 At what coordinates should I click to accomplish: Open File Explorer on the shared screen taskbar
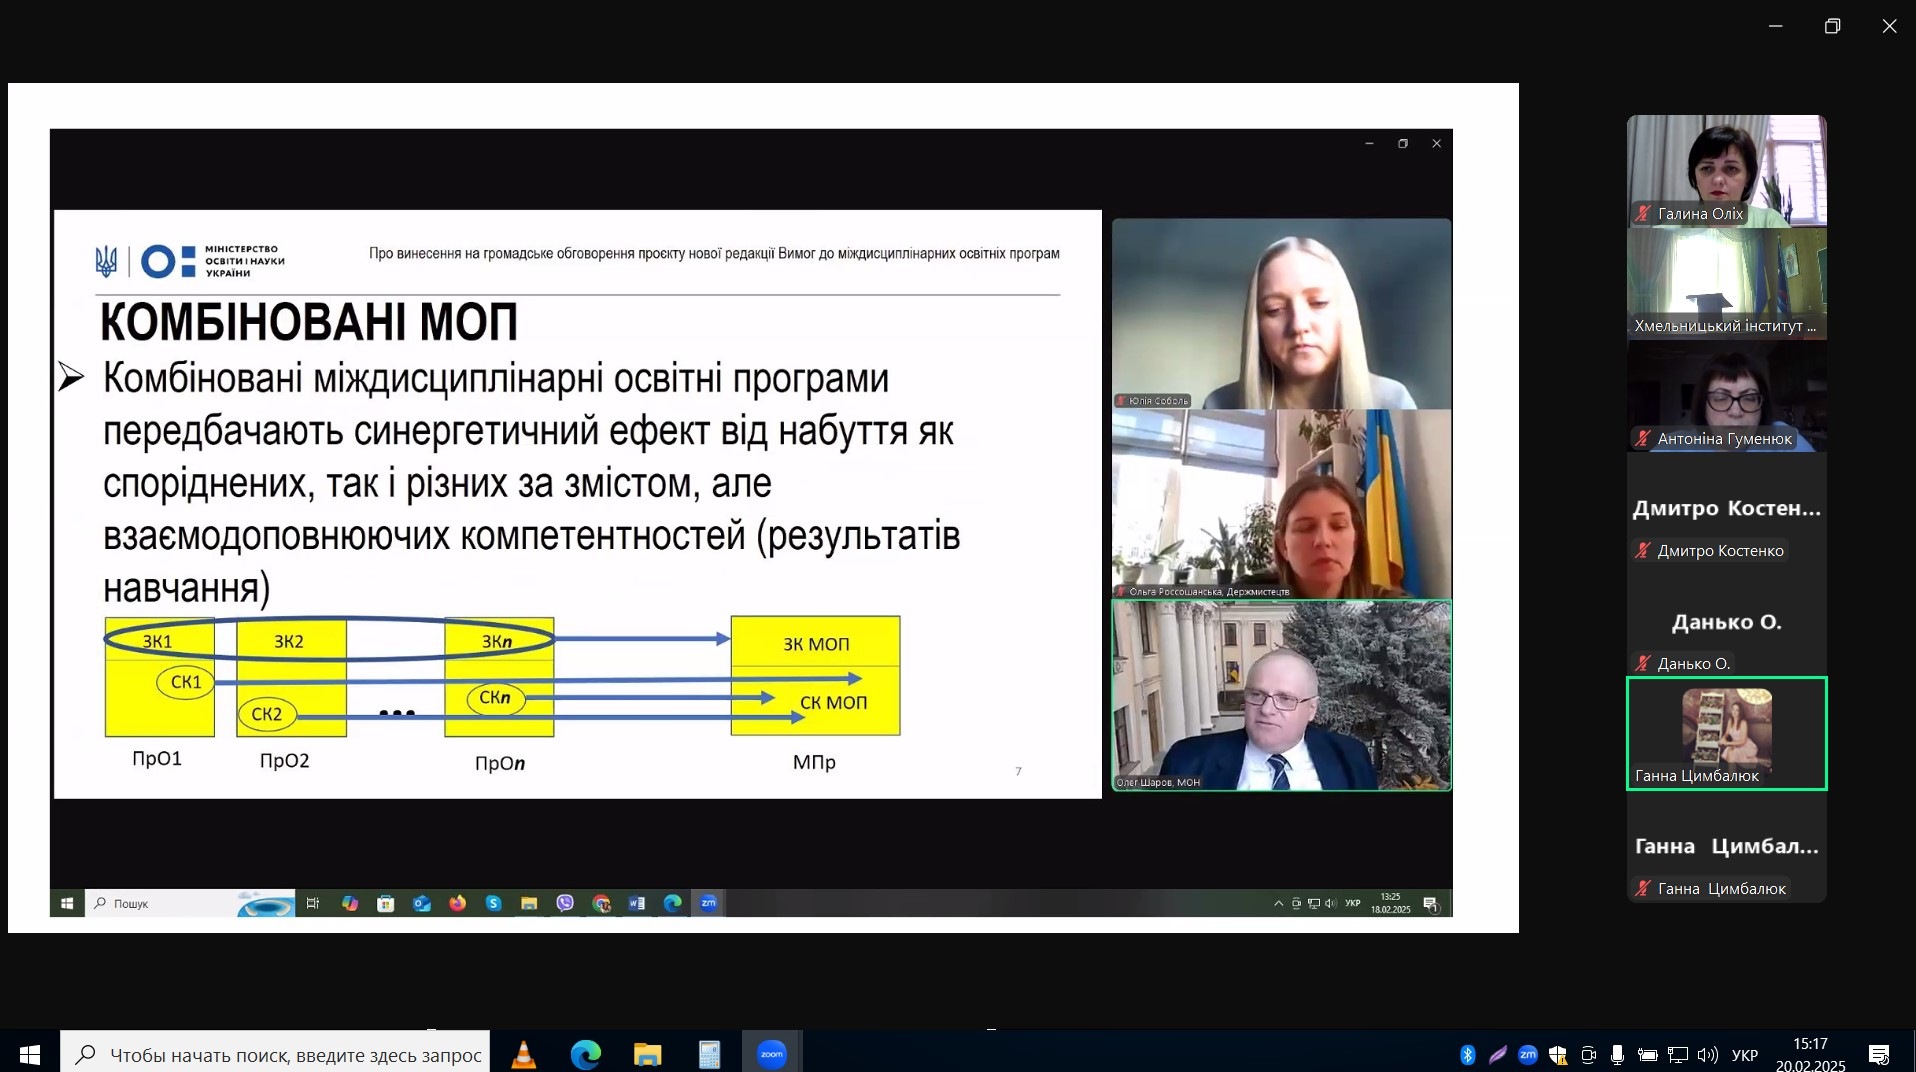pyautogui.click(x=529, y=903)
